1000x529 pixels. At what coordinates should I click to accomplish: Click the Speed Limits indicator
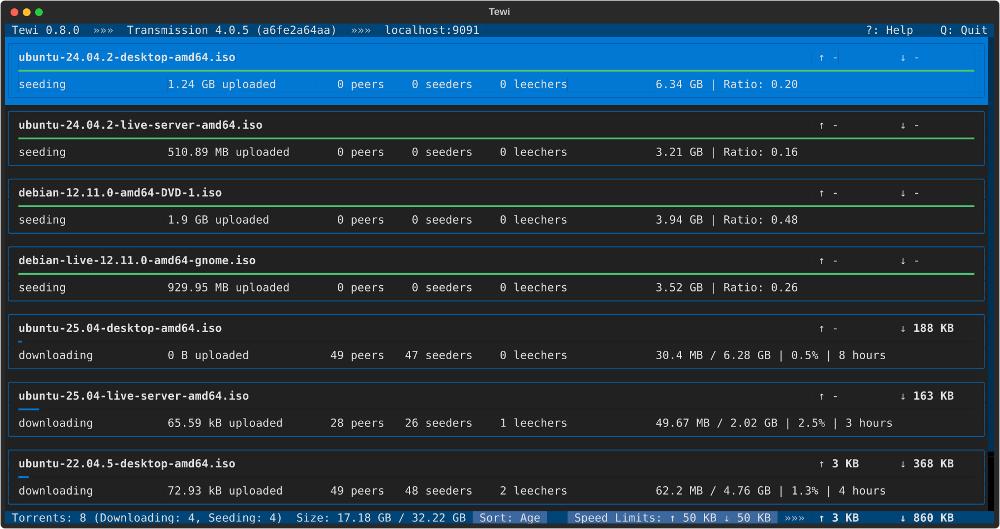672,518
